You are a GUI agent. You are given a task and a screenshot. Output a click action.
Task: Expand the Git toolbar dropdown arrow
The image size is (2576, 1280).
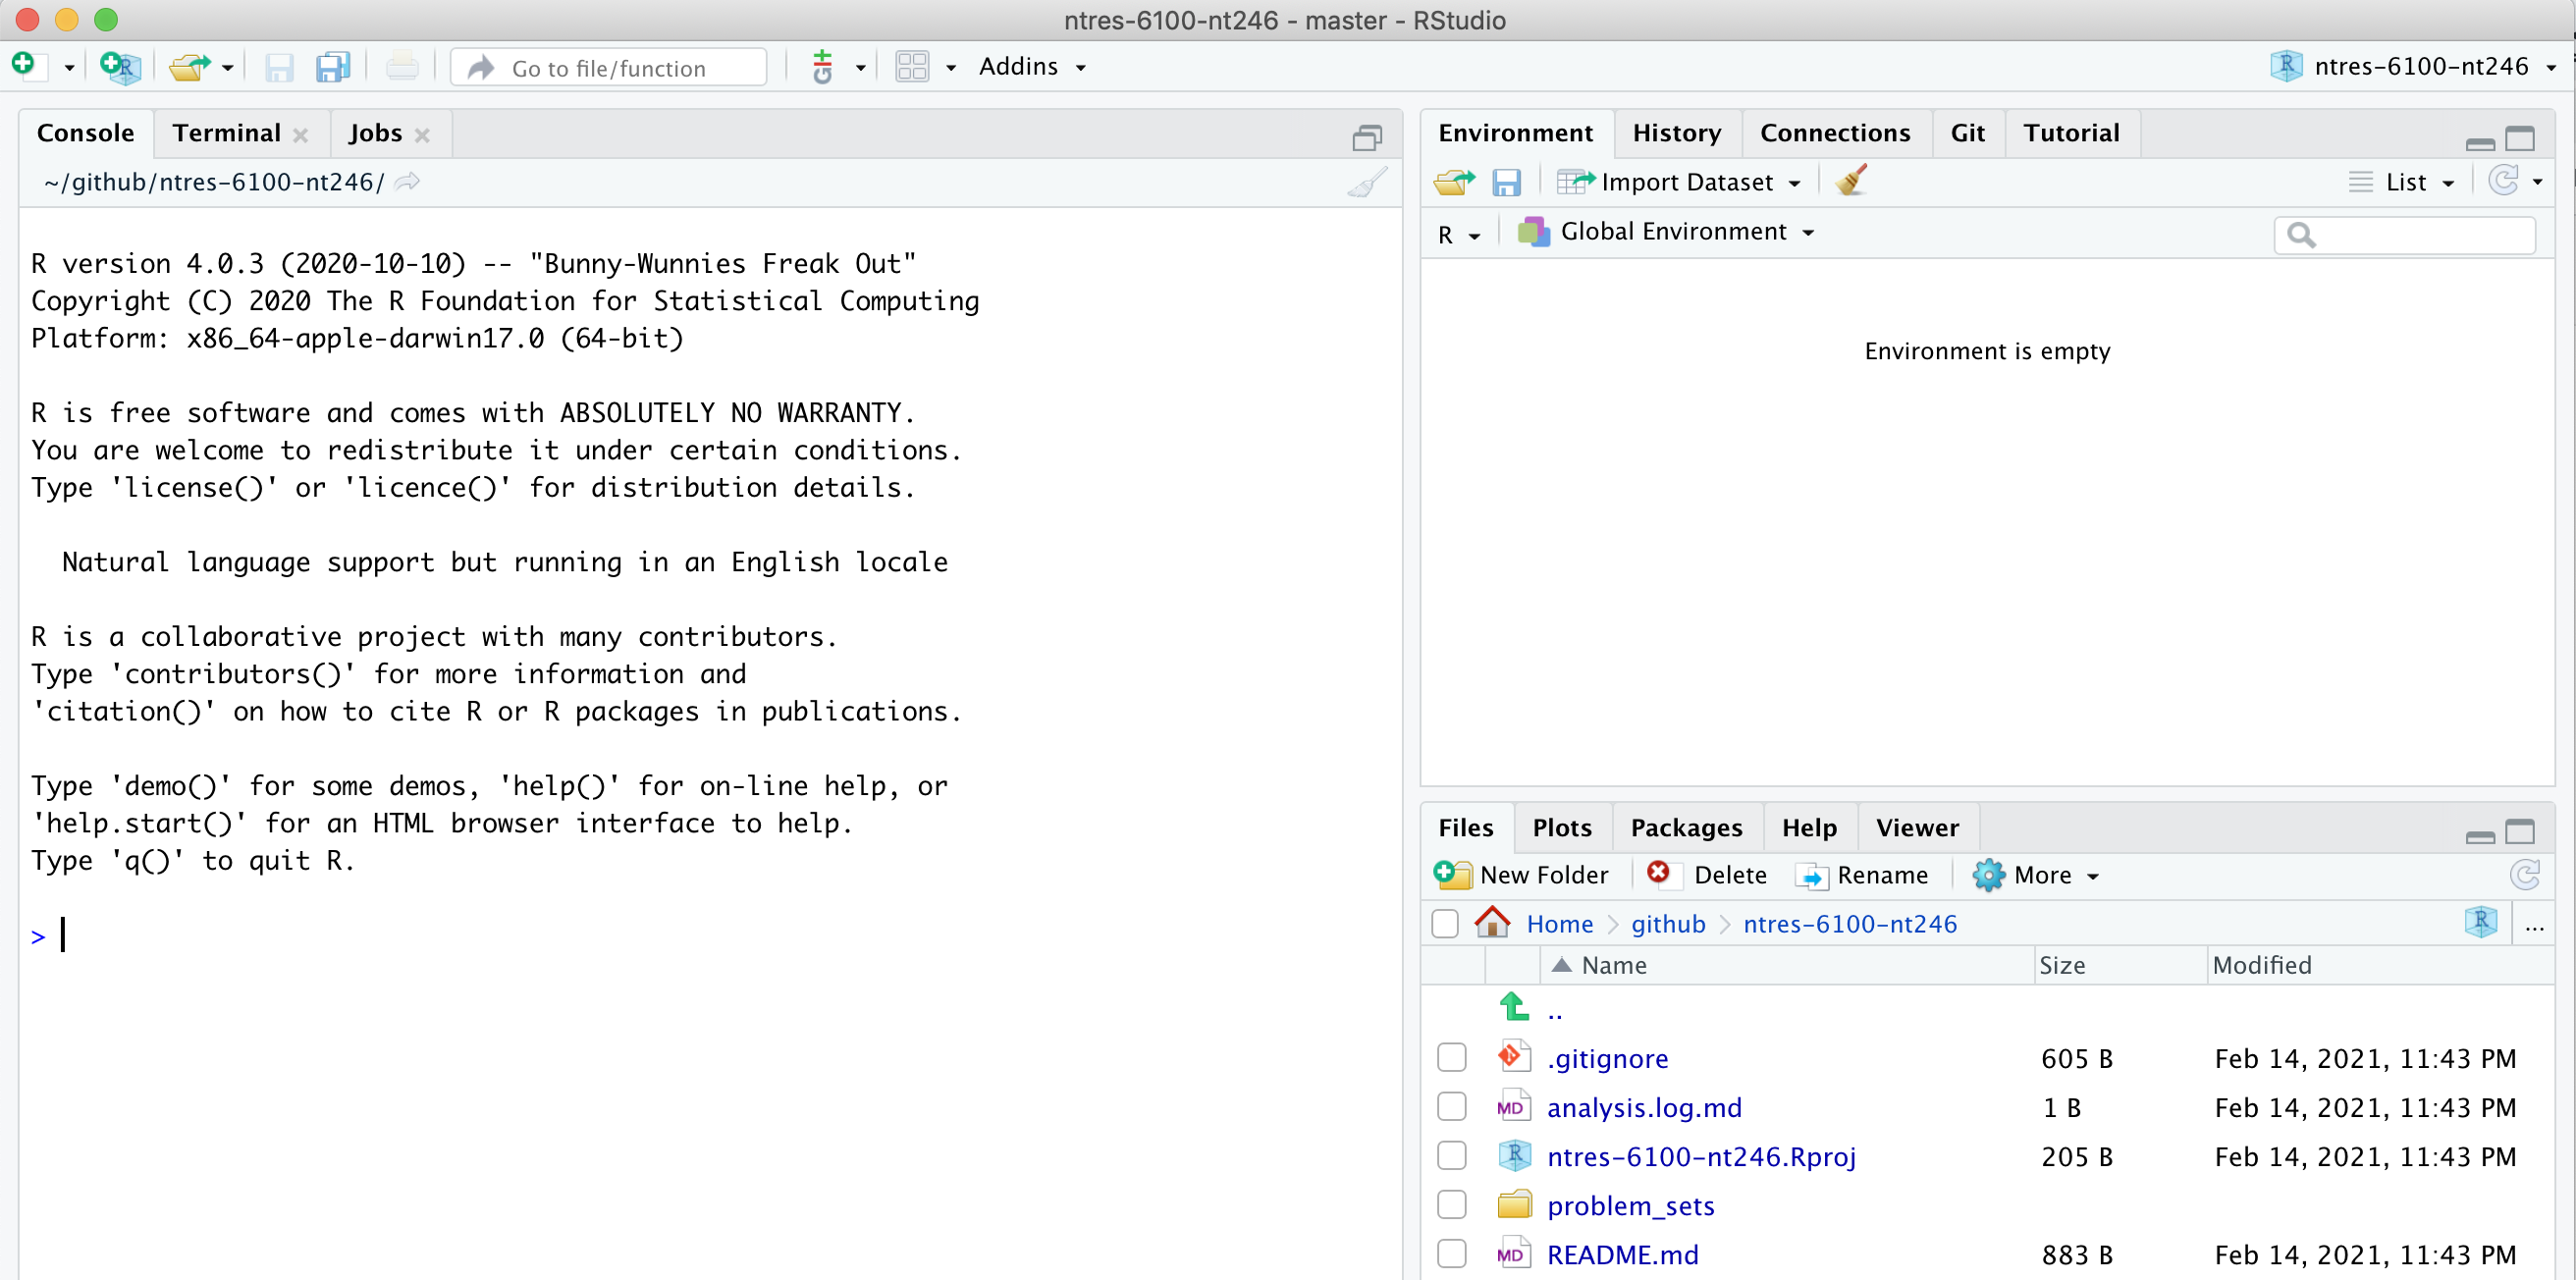(x=860, y=68)
